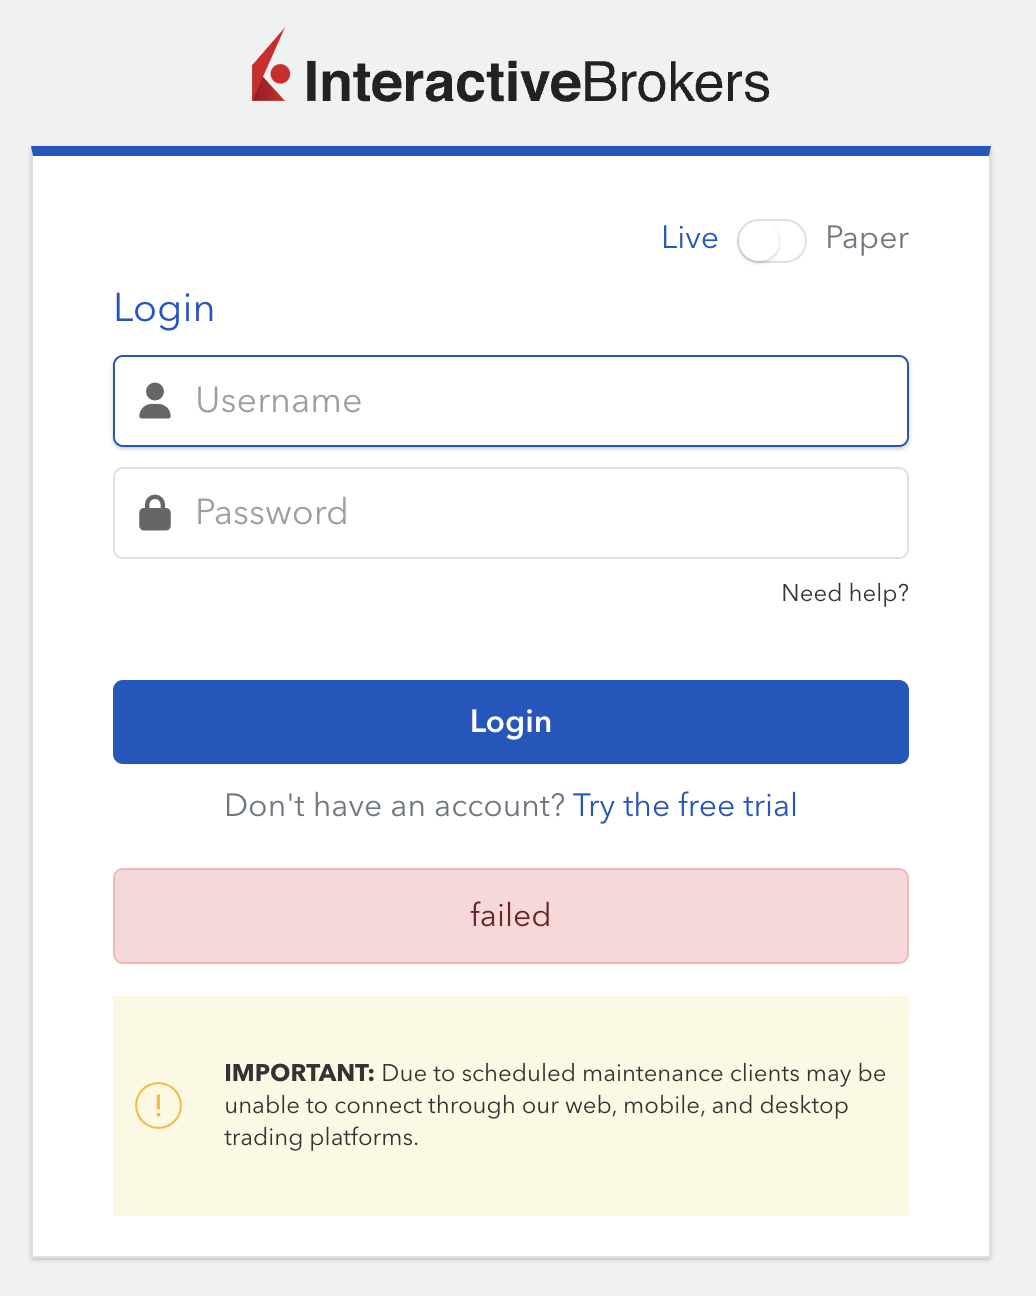Open the Need help? link

click(845, 593)
